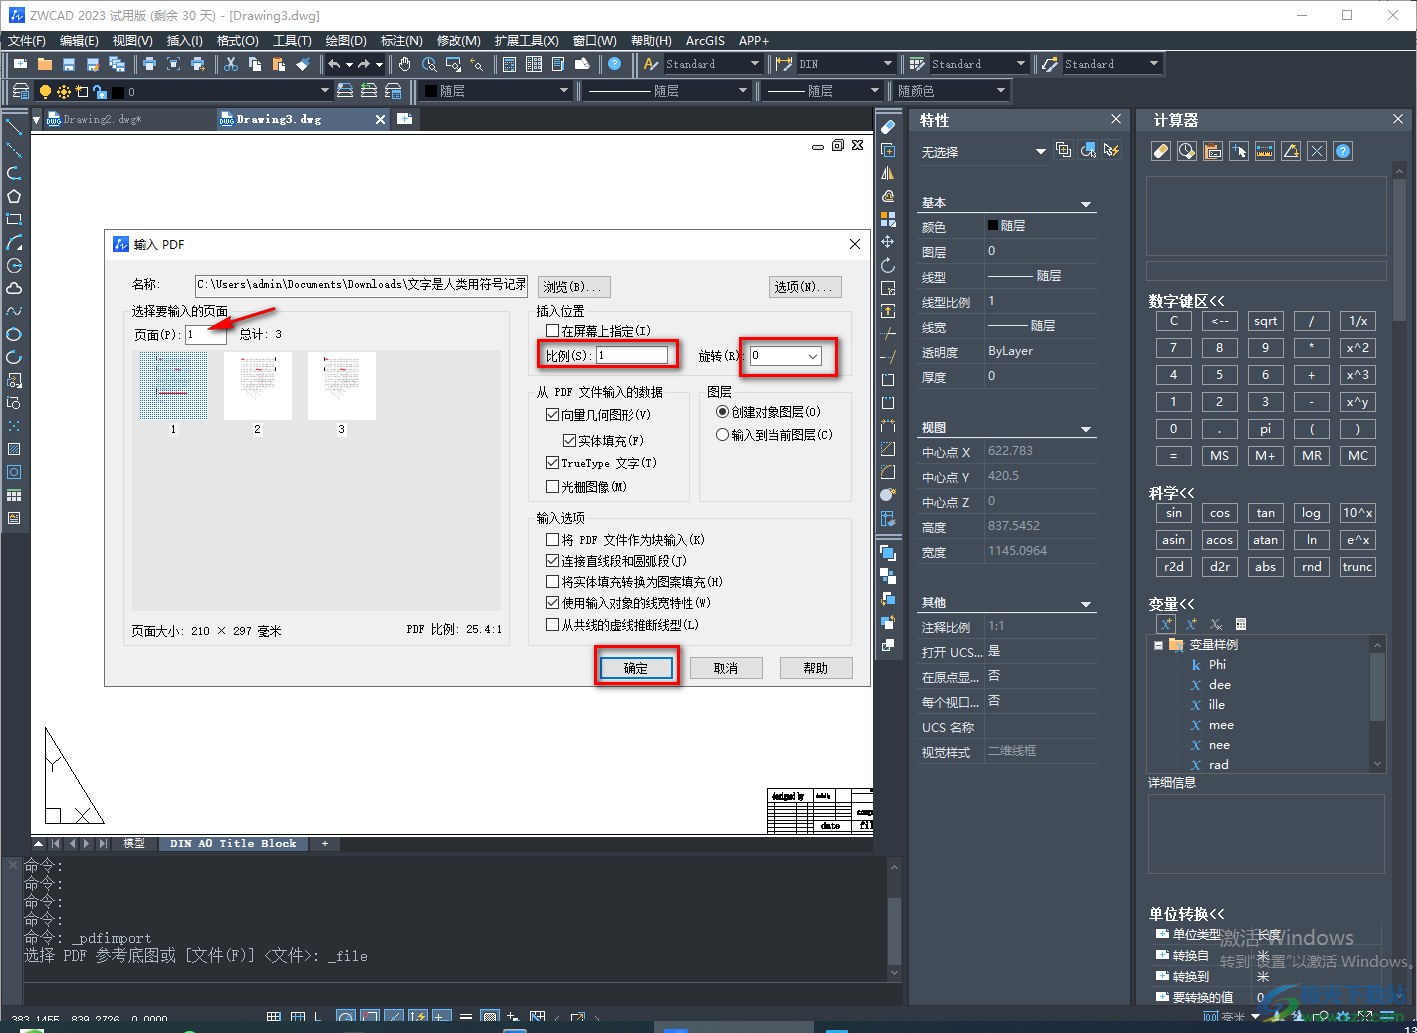Screen dimensions: 1417x1033
Task: Select '输入到当前图层' radio button
Action: point(722,435)
